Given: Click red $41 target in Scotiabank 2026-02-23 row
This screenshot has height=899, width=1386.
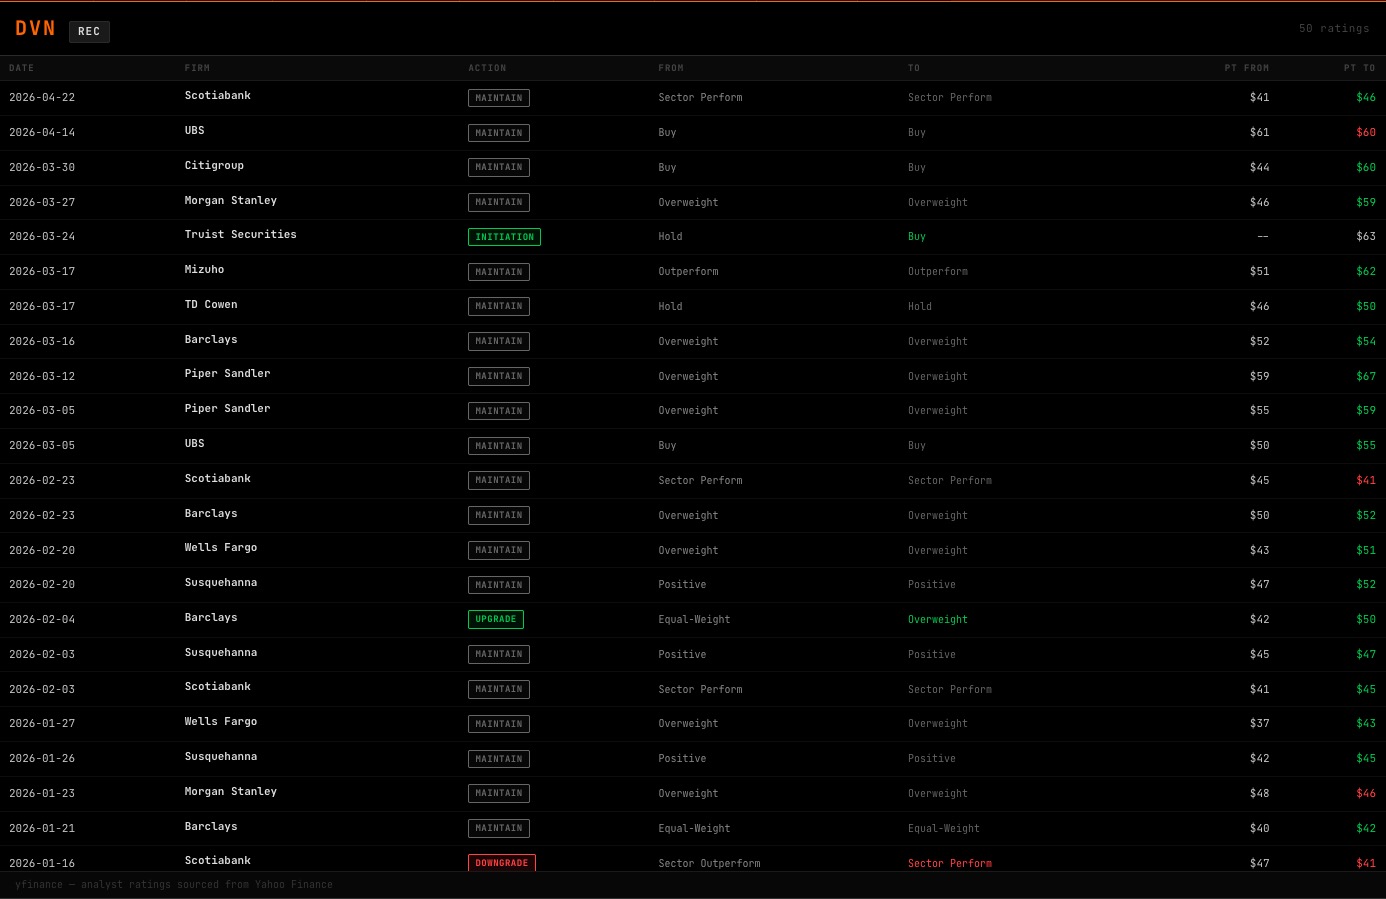Looking at the screenshot, I should 1366,481.
